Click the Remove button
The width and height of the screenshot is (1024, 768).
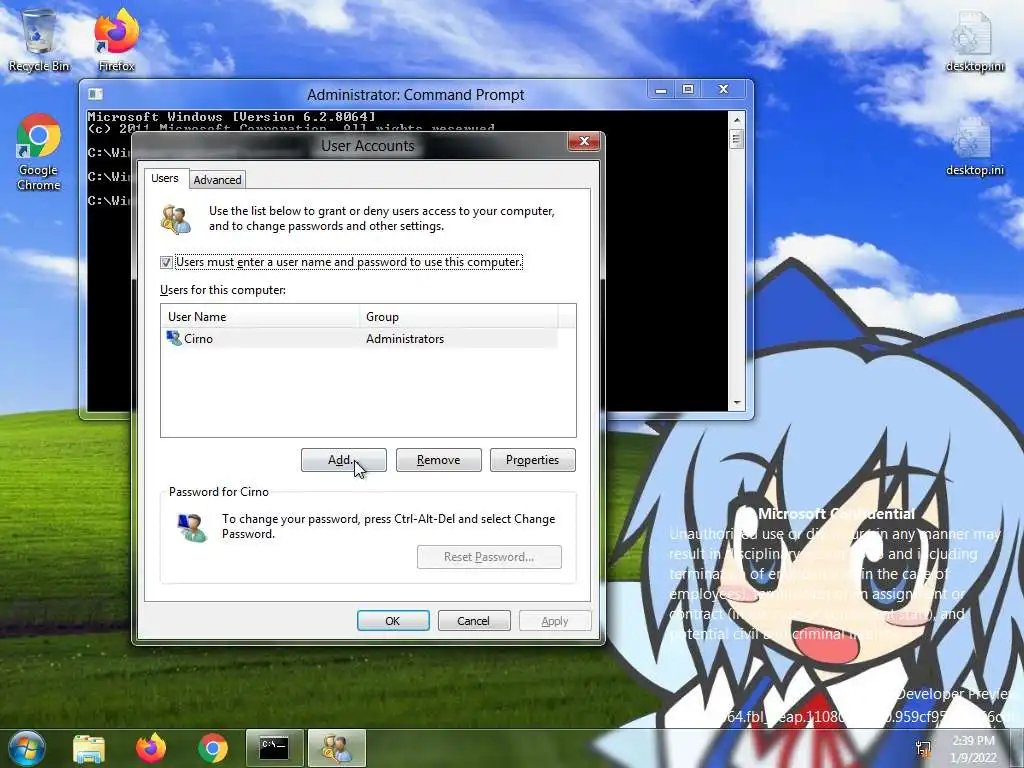438,460
